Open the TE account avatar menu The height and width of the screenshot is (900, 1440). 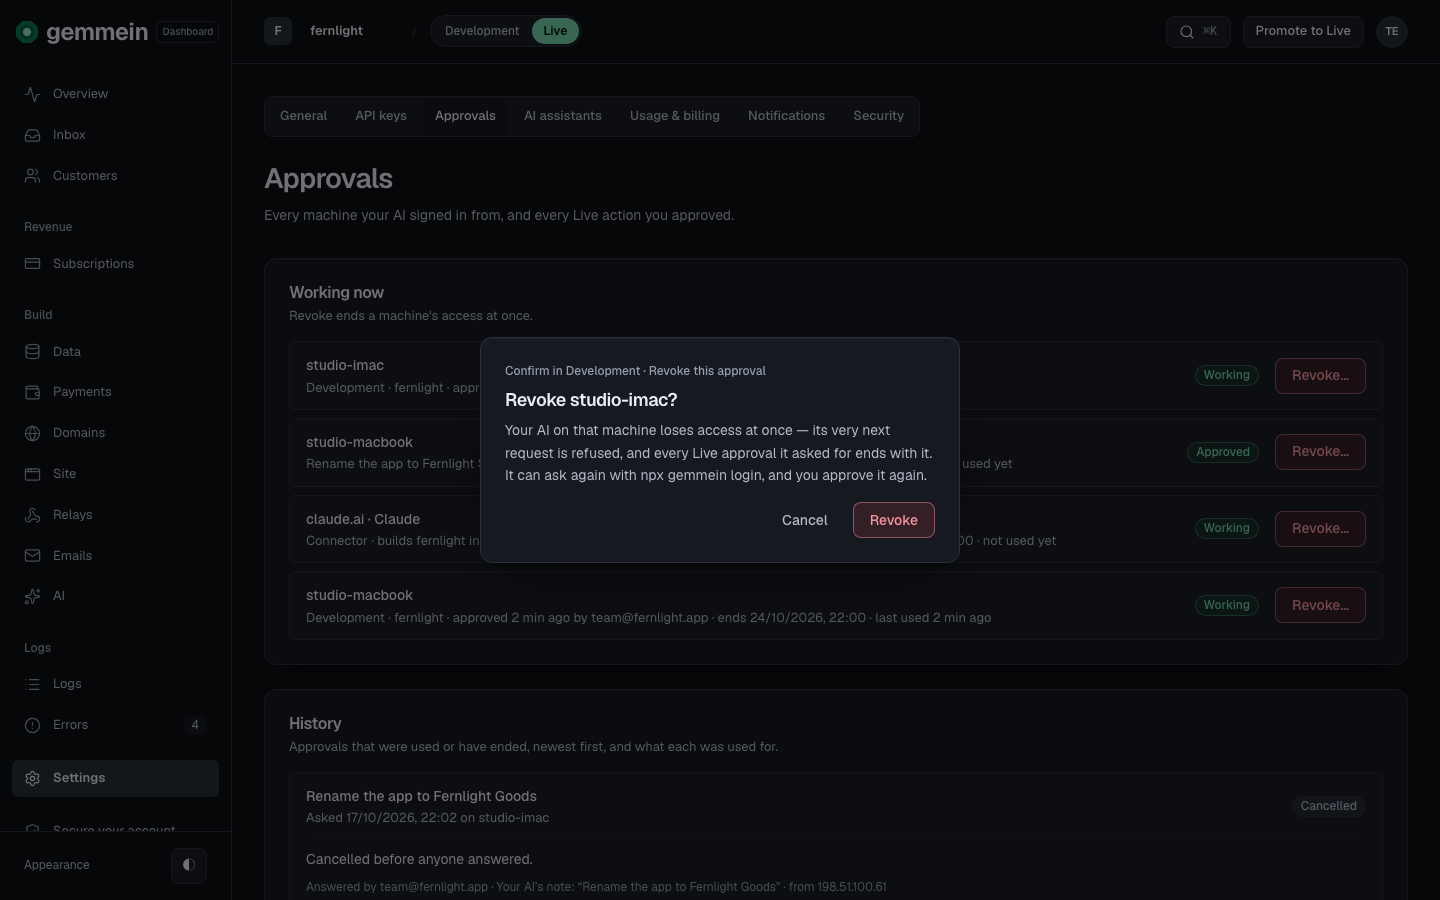1392,31
